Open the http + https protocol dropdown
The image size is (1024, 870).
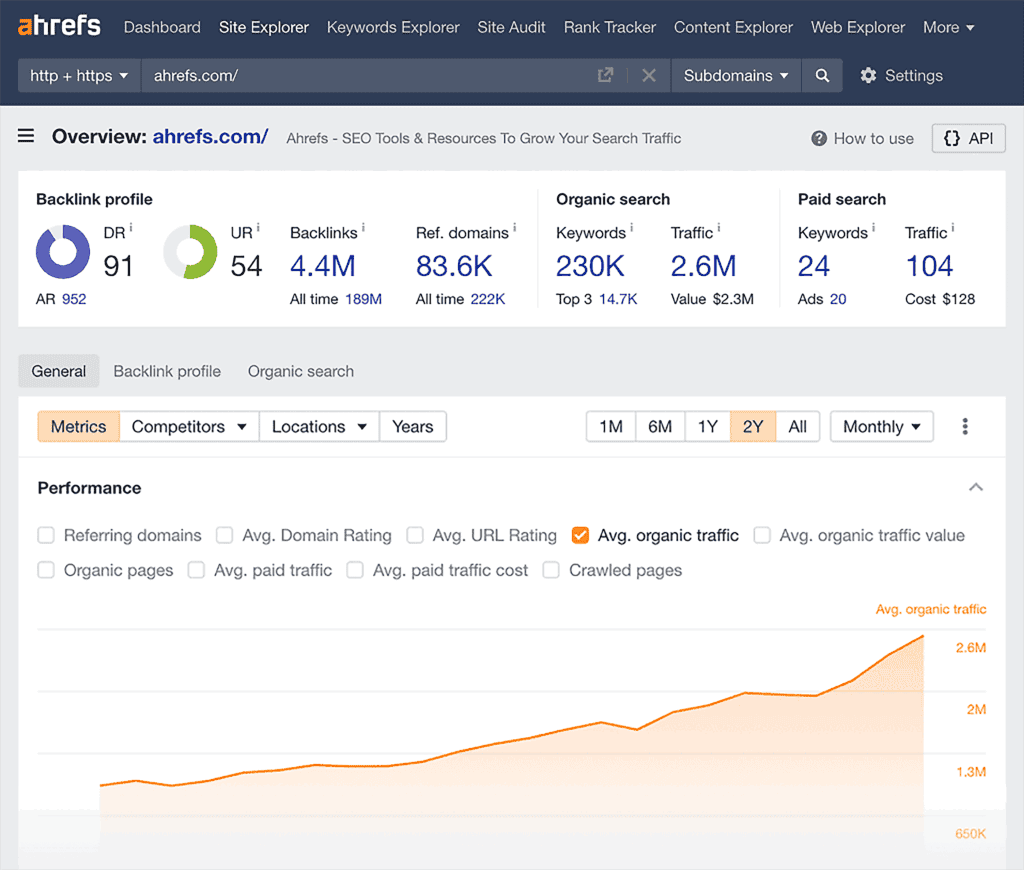click(x=78, y=75)
